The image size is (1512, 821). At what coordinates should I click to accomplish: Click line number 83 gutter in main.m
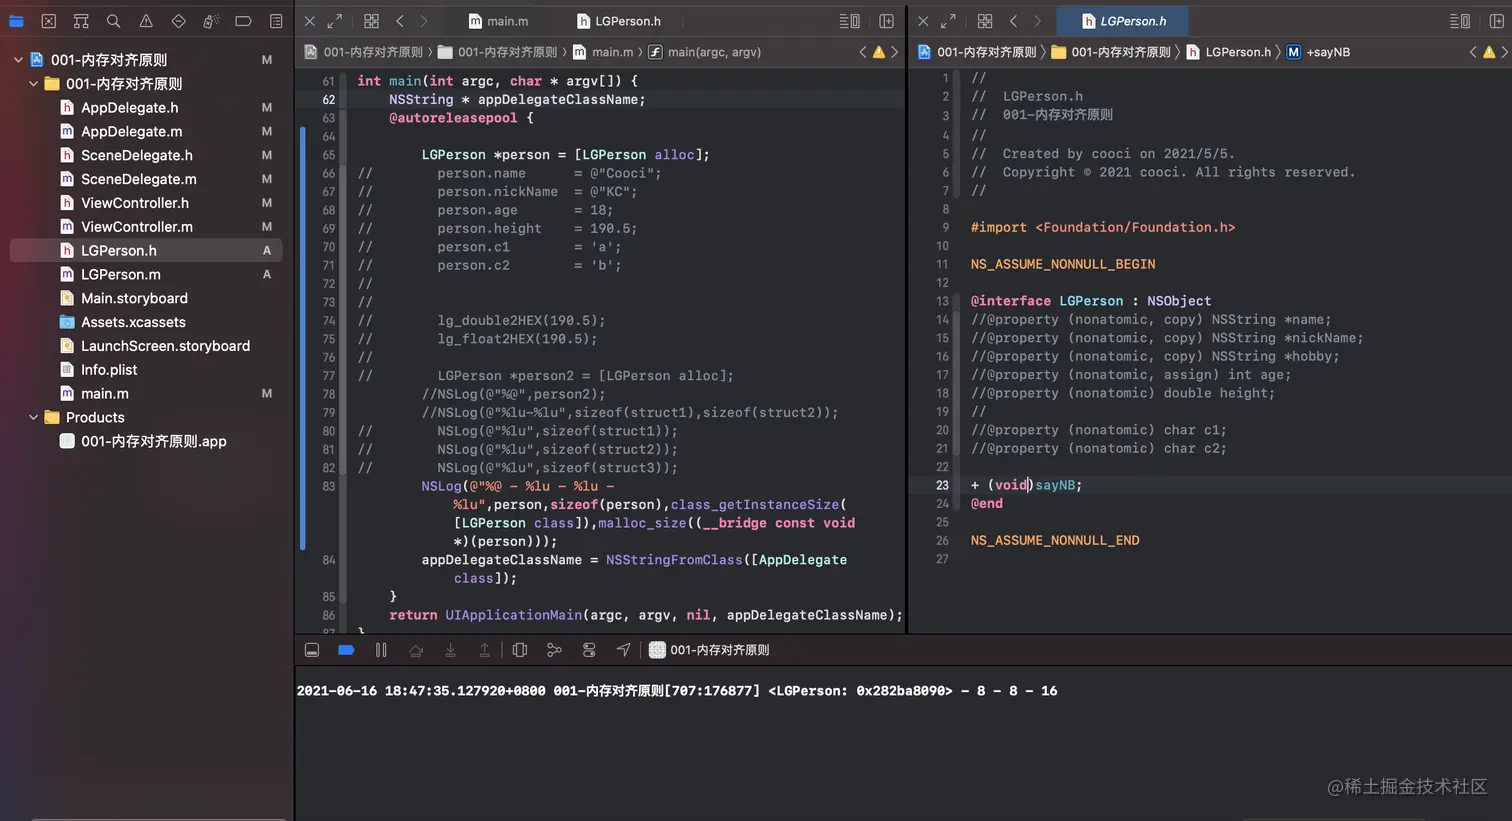pos(328,486)
